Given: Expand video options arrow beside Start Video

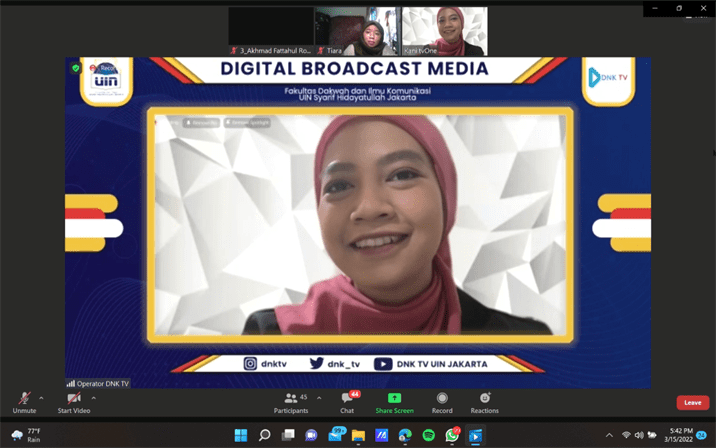Looking at the screenshot, I should [93, 398].
